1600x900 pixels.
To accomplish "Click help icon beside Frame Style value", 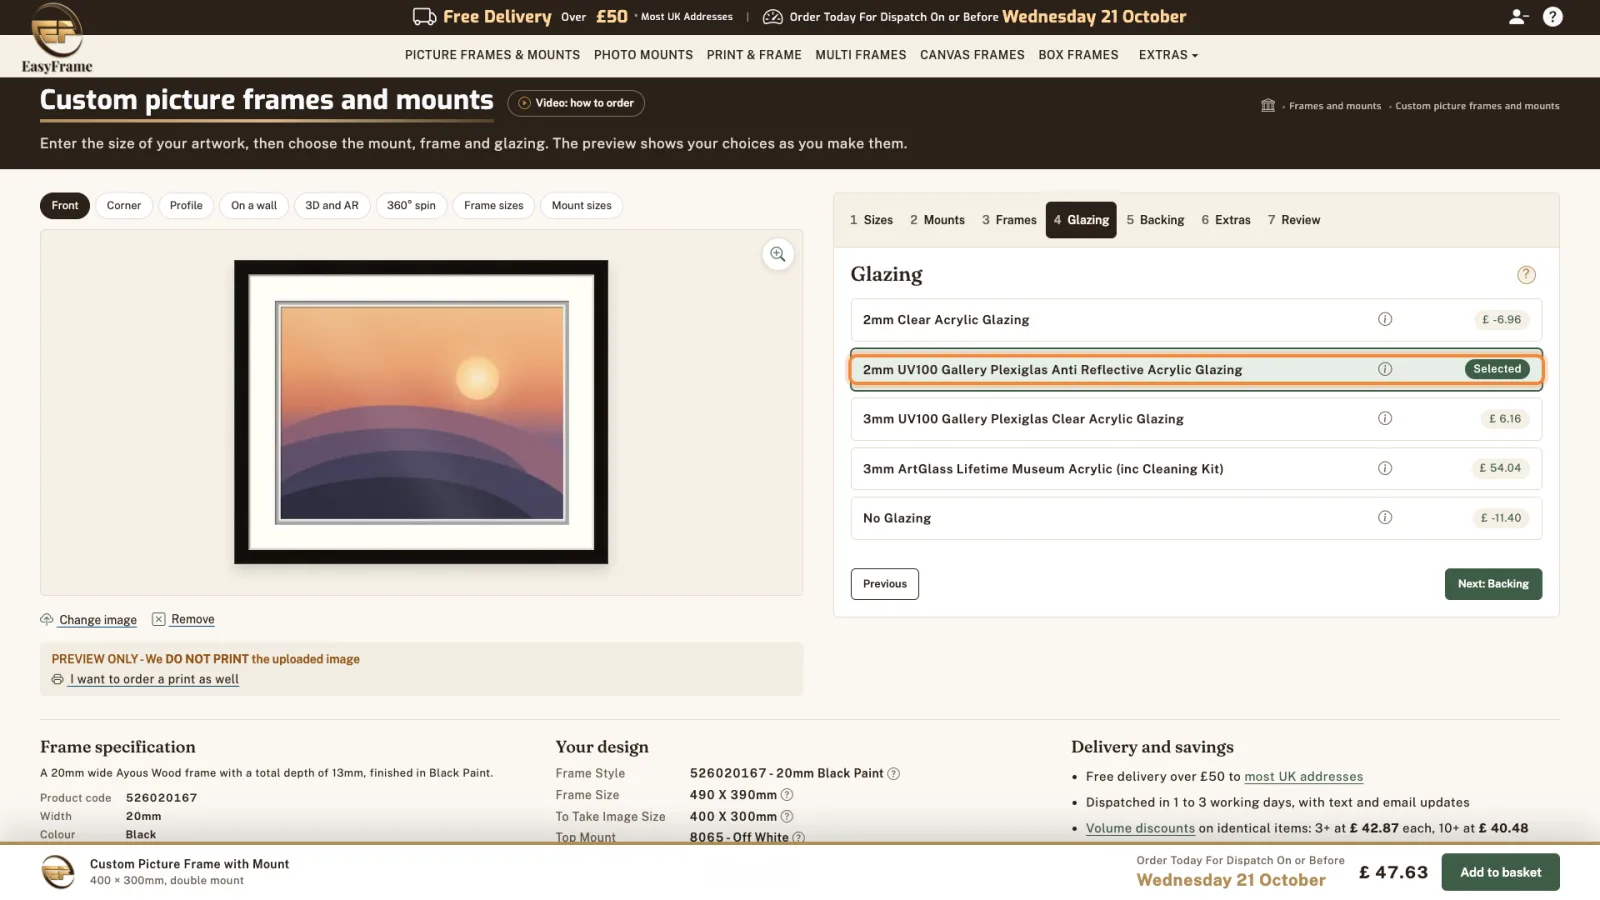I will (x=894, y=773).
